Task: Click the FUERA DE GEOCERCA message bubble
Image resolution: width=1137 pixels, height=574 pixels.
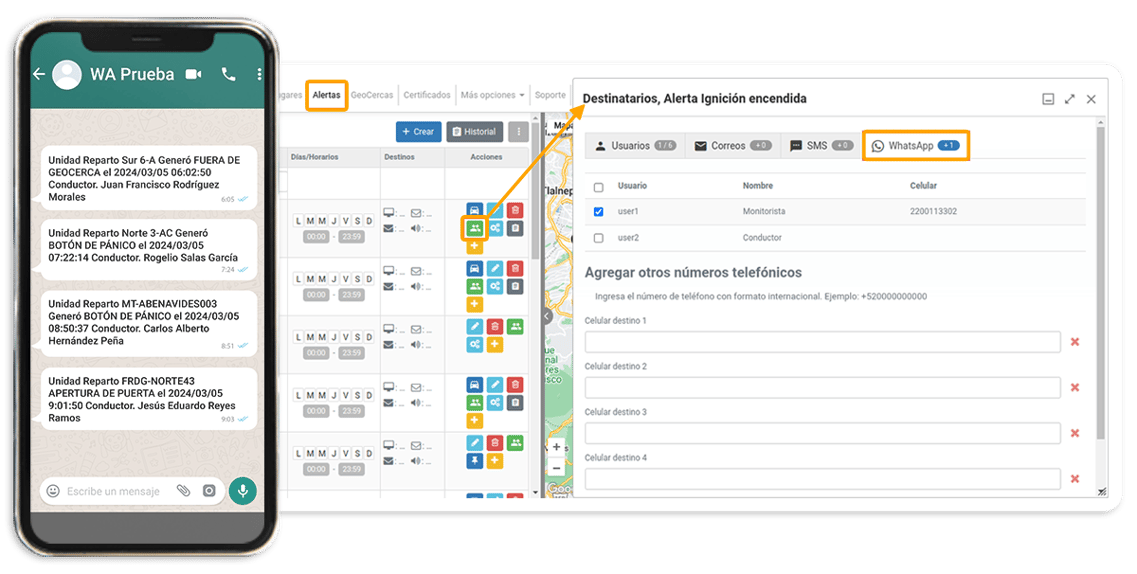Action: pyautogui.click(x=149, y=178)
